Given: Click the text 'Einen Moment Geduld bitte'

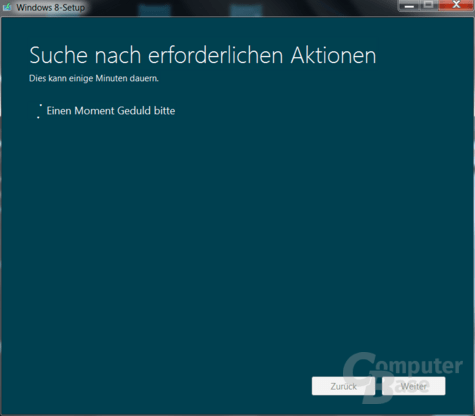Looking at the screenshot, I should [111, 111].
